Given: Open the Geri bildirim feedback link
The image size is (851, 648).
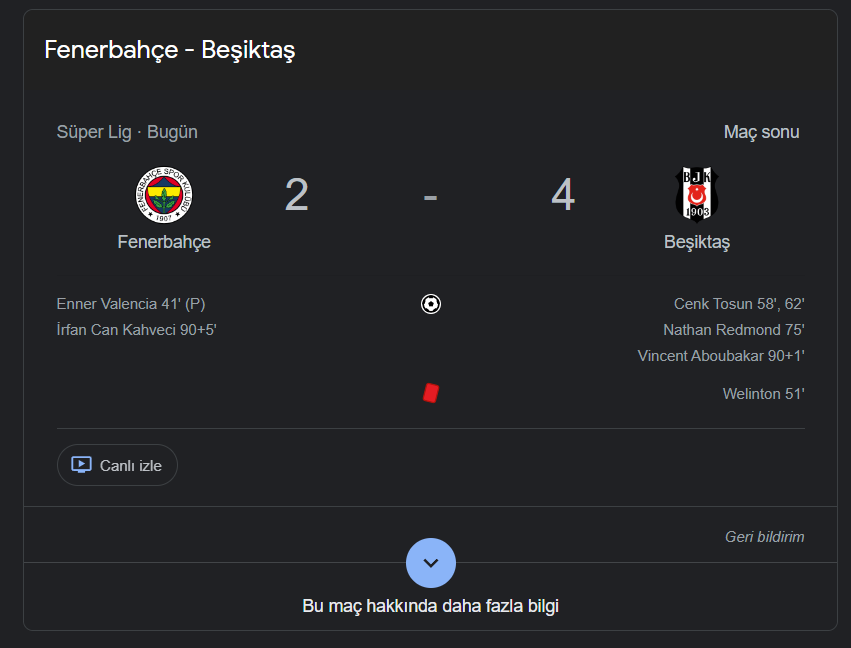Looking at the screenshot, I should pos(764,537).
